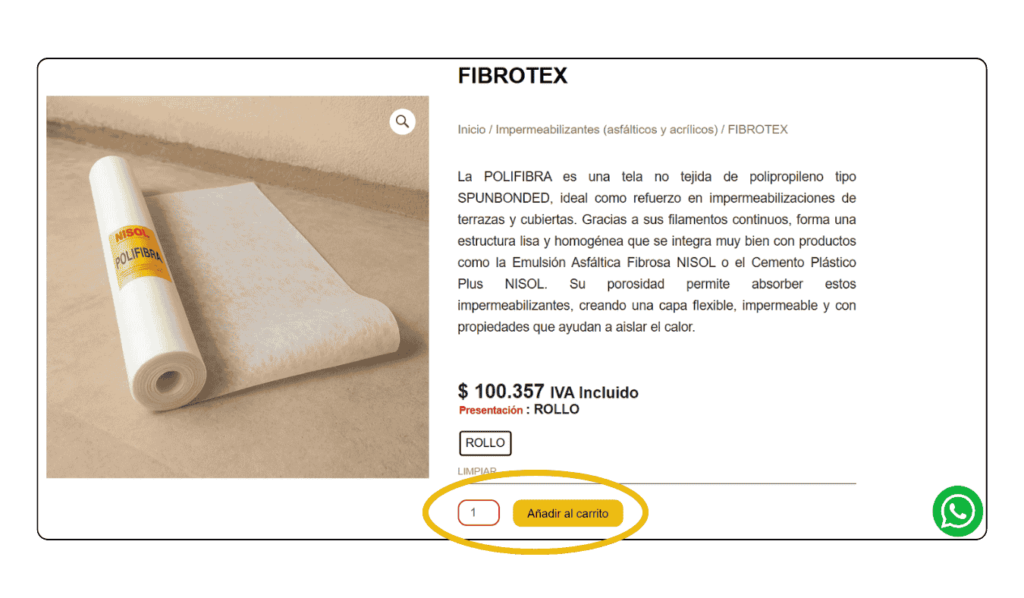Image resolution: width=1024 pixels, height=598 pixels.
Task: Click the product description paragraph
Action: coord(656,251)
